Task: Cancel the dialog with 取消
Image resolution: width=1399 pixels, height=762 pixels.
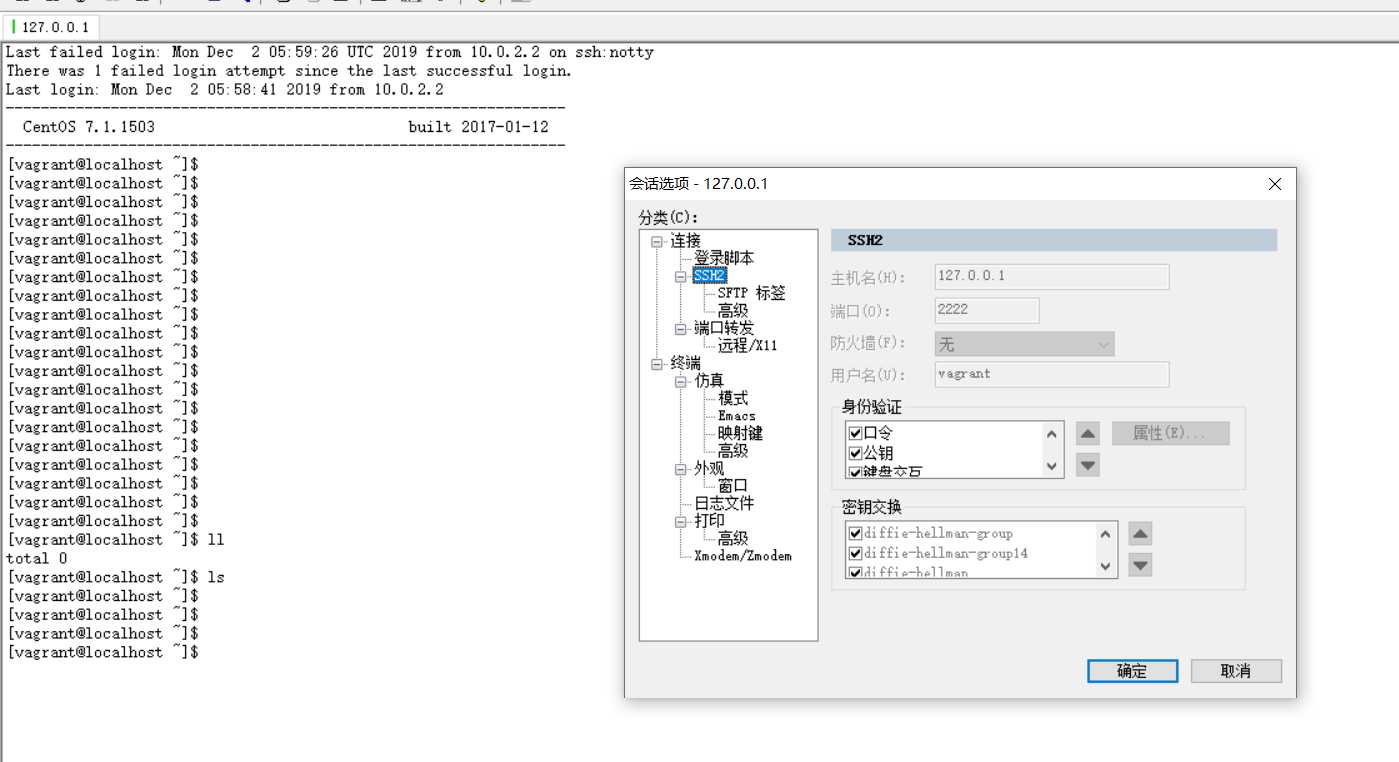Action: pyautogui.click(x=1236, y=671)
